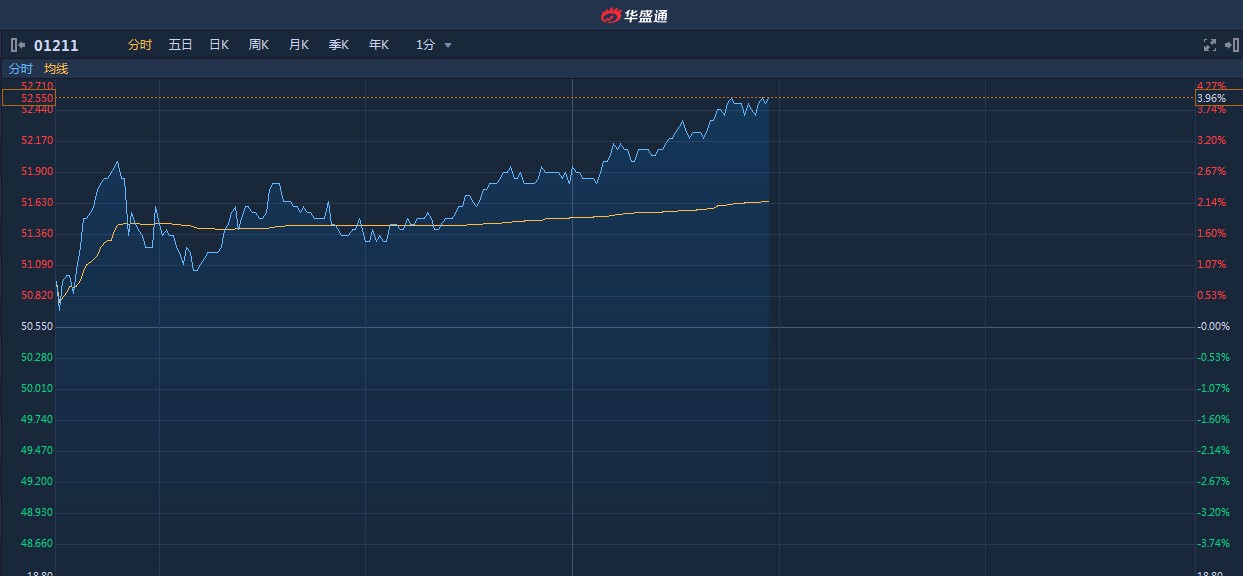Select the 周K chart view
The height and width of the screenshot is (576, 1243).
coord(258,45)
